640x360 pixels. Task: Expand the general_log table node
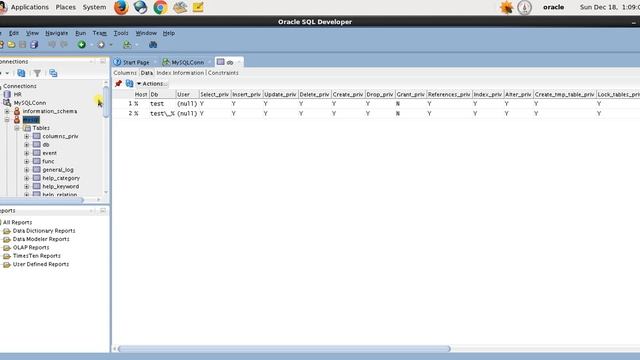point(27,170)
